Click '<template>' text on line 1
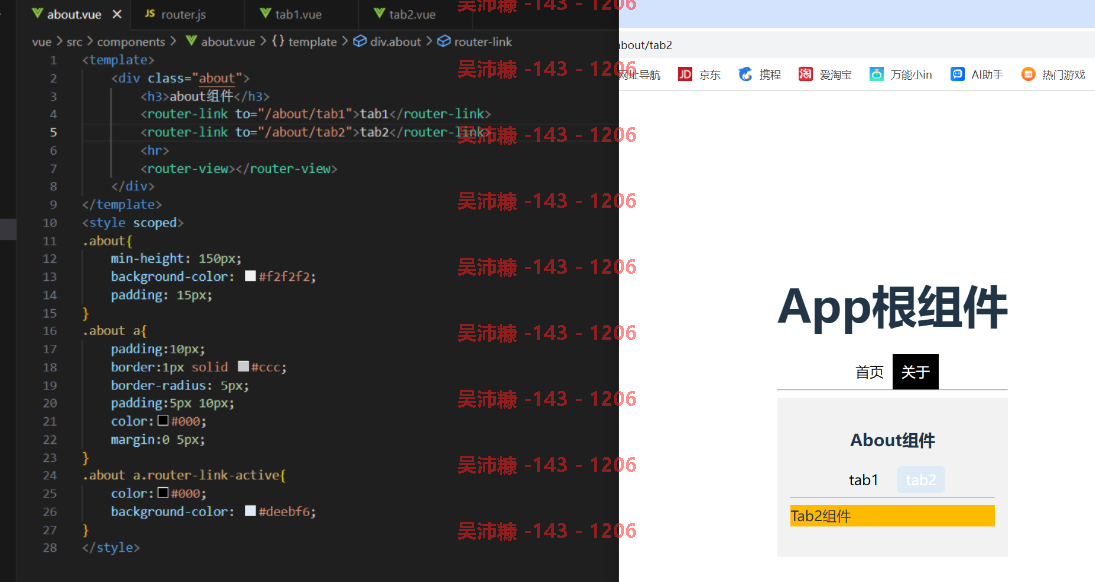Viewport: 1095px width, 582px height. [x=118, y=60]
